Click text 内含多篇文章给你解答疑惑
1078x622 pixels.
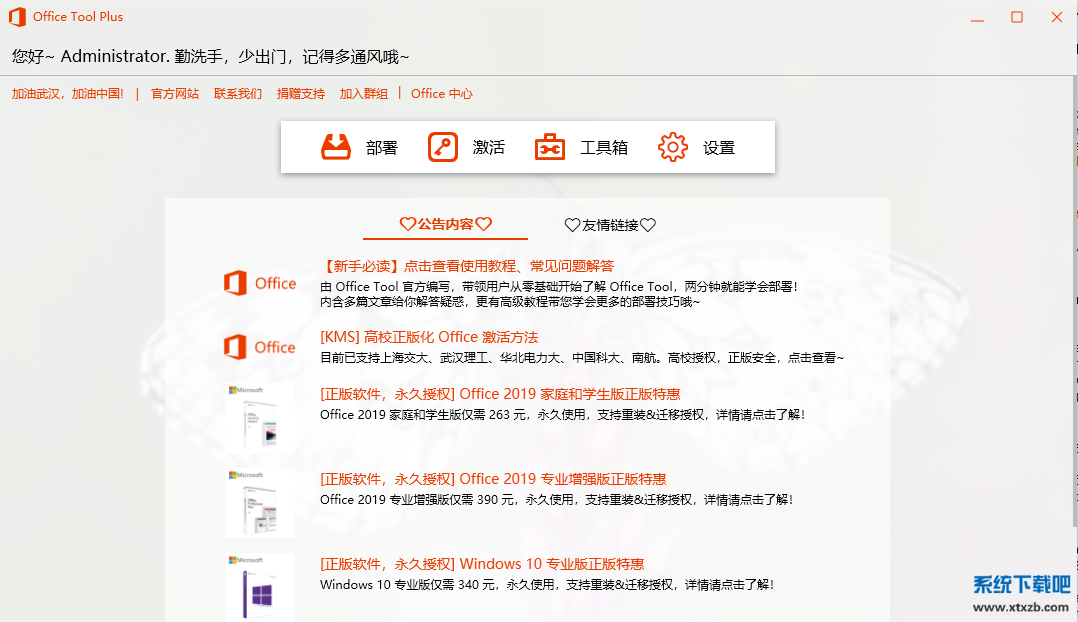pos(509,302)
